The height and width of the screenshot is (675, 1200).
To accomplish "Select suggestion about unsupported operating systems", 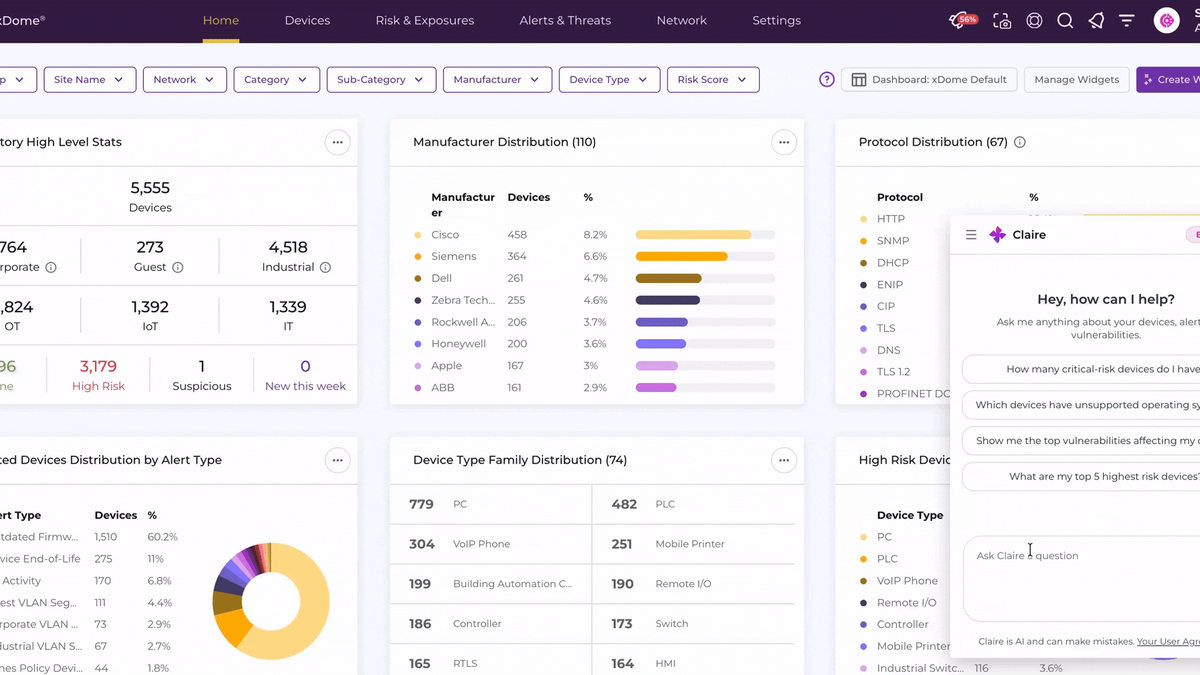I will [x=1081, y=405].
